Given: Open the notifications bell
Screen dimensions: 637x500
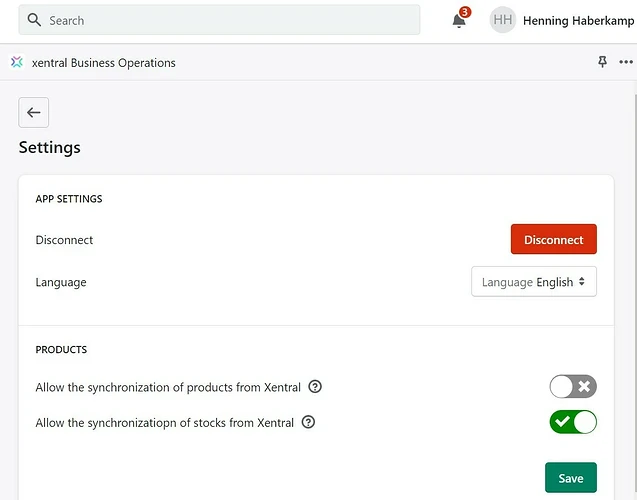Looking at the screenshot, I should point(459,21).
